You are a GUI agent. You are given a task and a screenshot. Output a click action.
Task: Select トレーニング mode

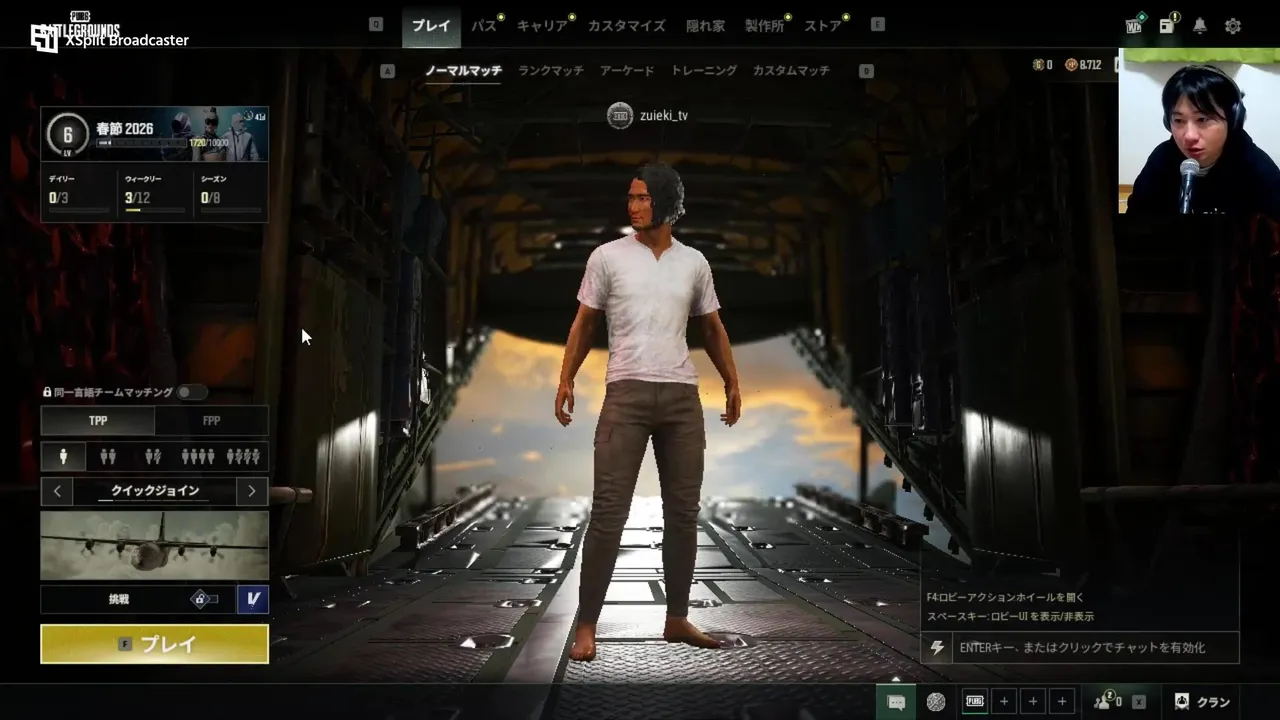pyautogui.click(x=704, y=71)
